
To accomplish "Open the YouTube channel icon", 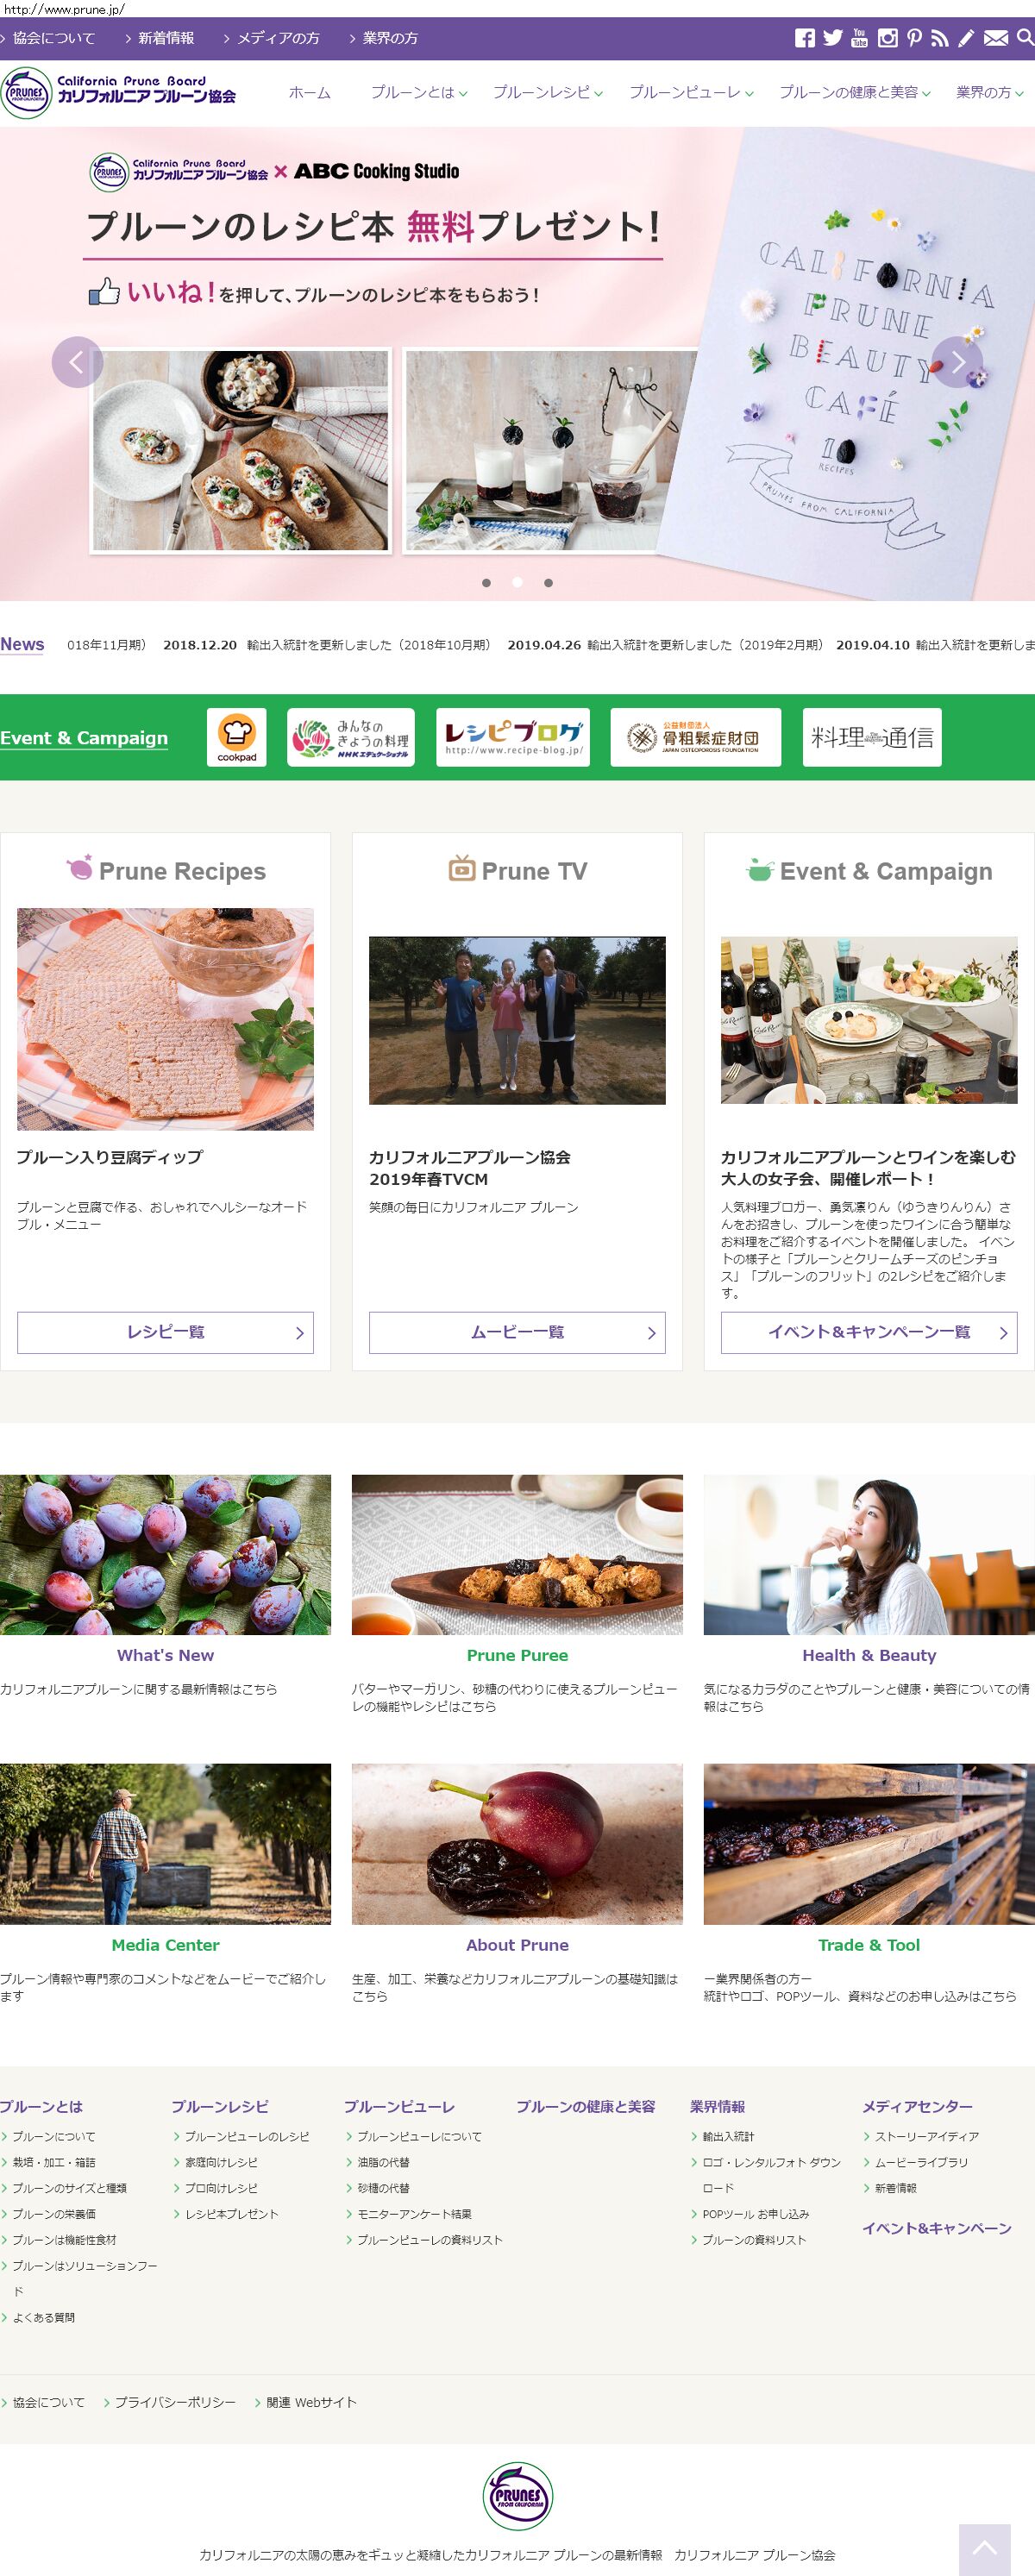I will (x=859, y=38).
